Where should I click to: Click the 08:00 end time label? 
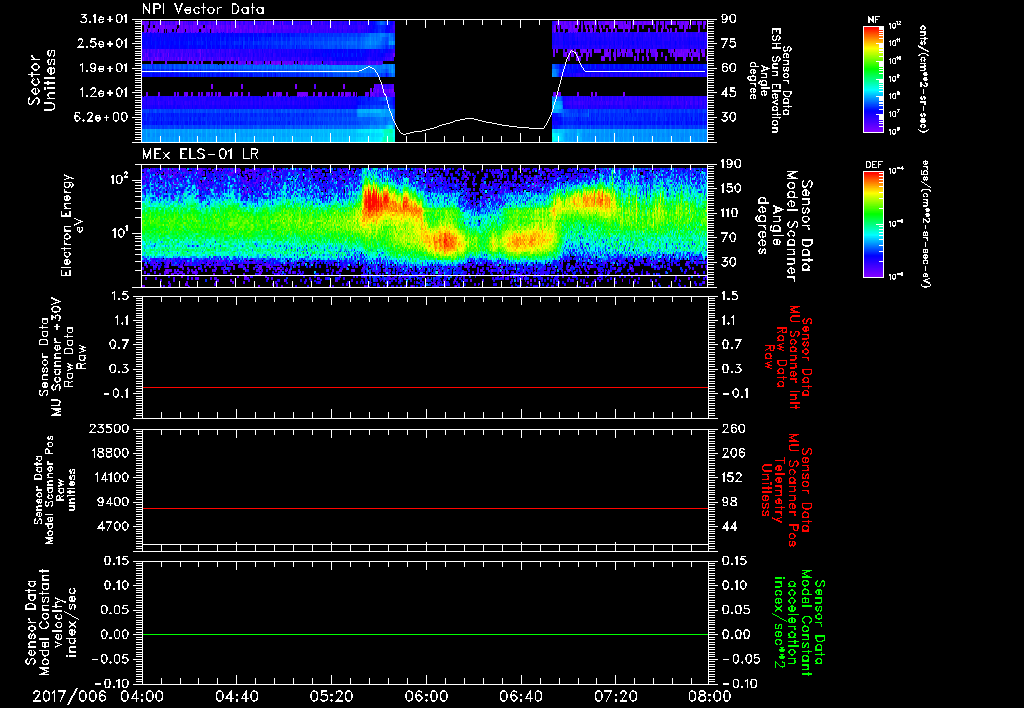click(710, 697)
